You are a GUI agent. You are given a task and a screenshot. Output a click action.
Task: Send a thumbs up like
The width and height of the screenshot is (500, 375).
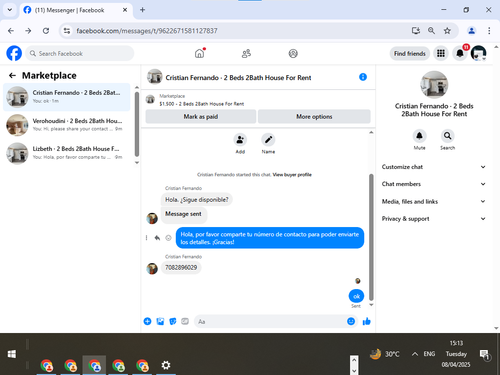click(367, 321)
